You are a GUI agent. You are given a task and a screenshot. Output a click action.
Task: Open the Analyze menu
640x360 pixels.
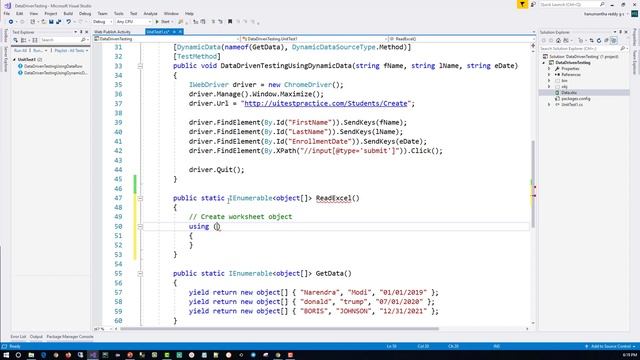tap(150, 13)
